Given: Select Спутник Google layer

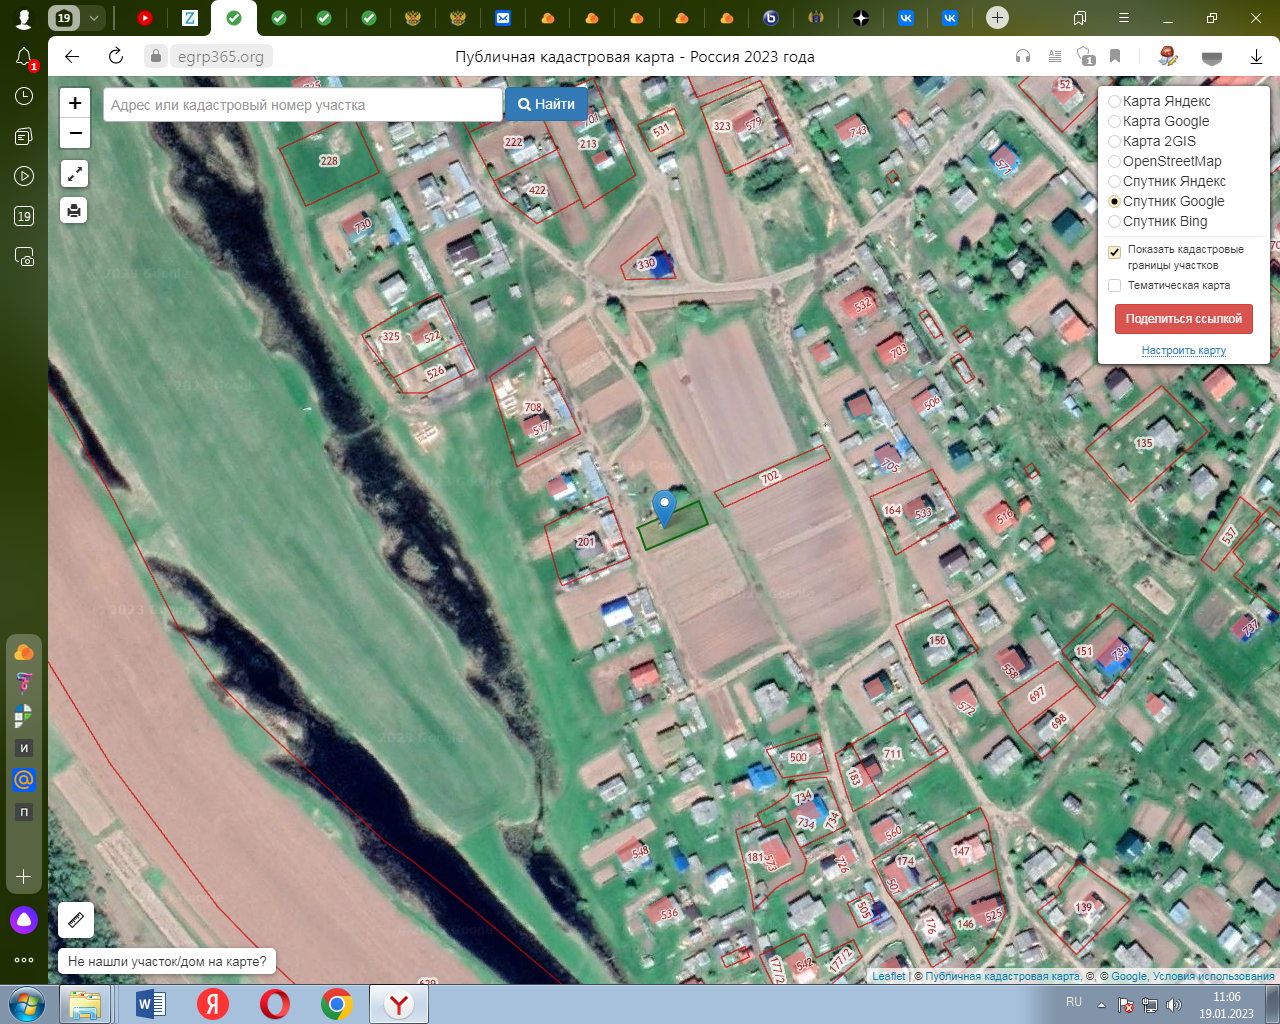Looking at the screenshot, I should pos(1114,201).
